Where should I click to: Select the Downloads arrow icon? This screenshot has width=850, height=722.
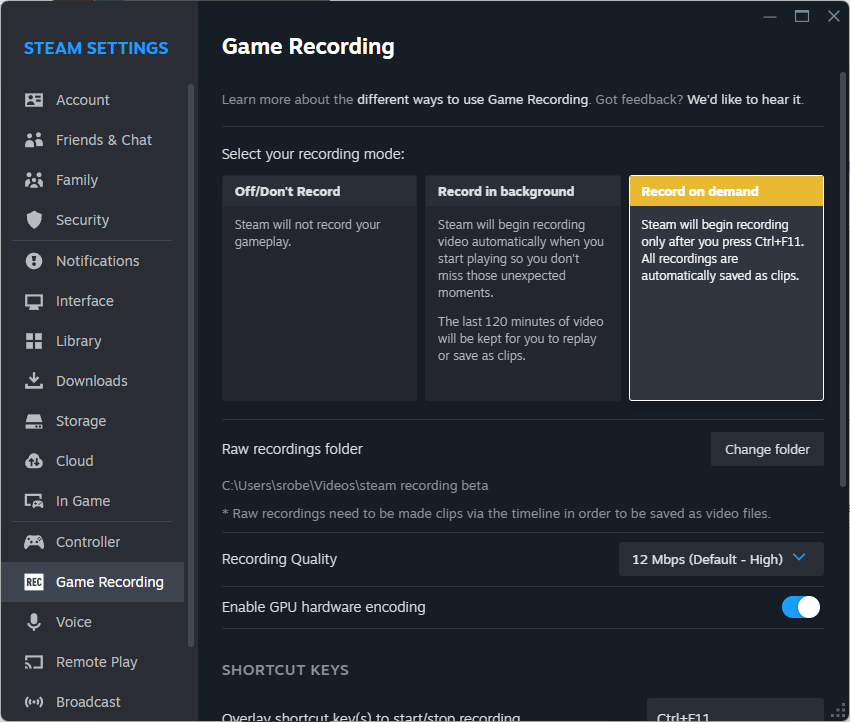pyautogui.click(x=34, y=380)
